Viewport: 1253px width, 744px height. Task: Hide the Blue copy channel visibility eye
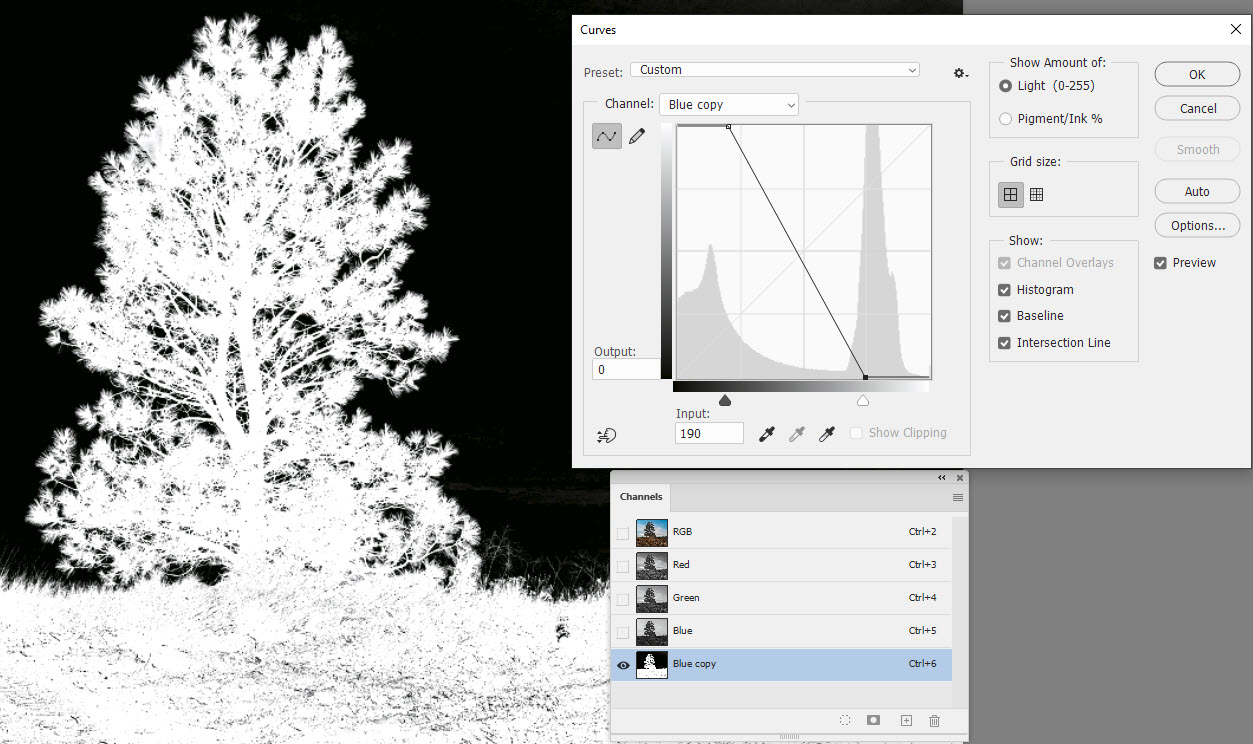click(623, 664)
